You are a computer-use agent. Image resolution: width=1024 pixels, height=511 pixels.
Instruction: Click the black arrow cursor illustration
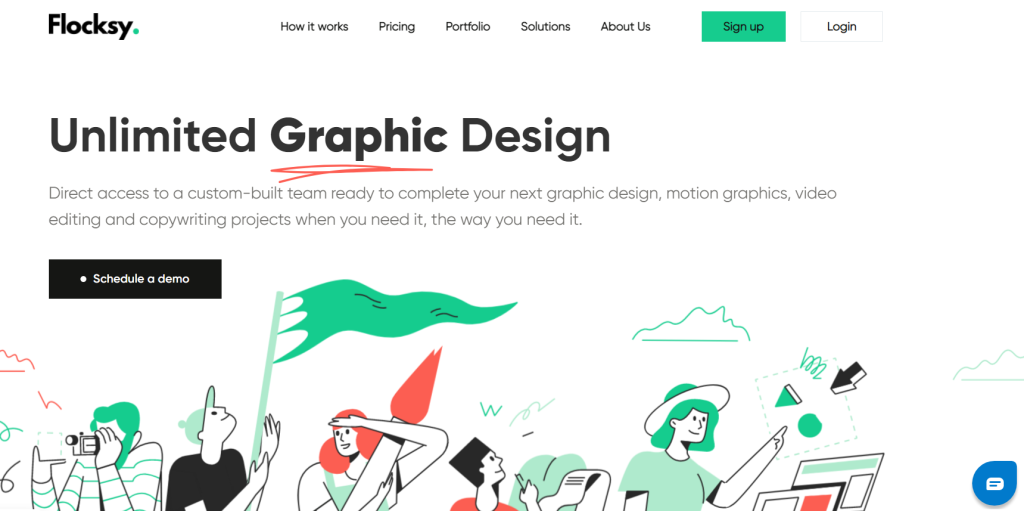pyautogui.click(x=848, y=378)
